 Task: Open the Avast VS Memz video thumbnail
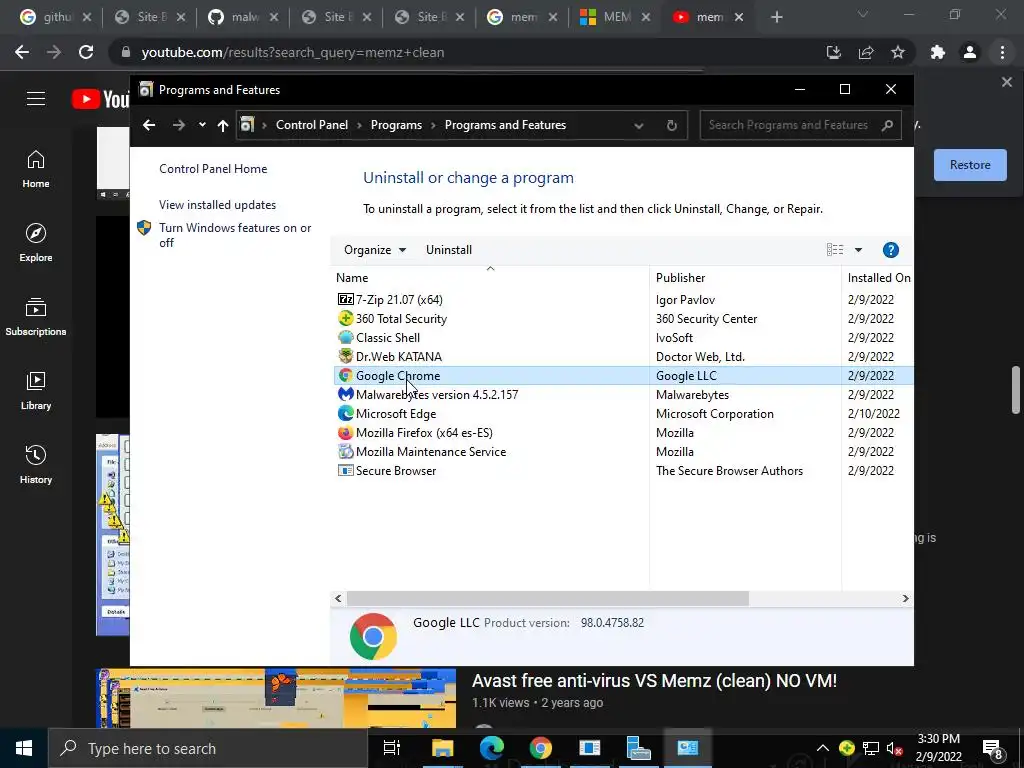click(276, 698)
